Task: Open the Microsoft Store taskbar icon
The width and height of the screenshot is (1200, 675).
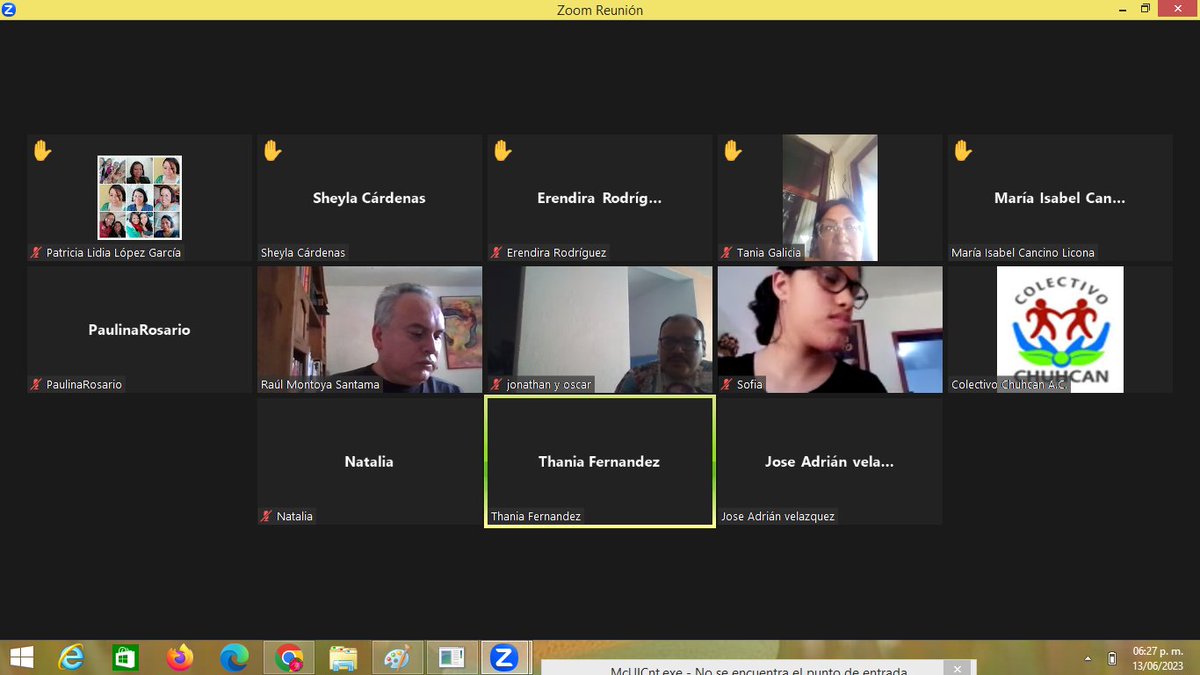Action: click(x=125, y=657)
